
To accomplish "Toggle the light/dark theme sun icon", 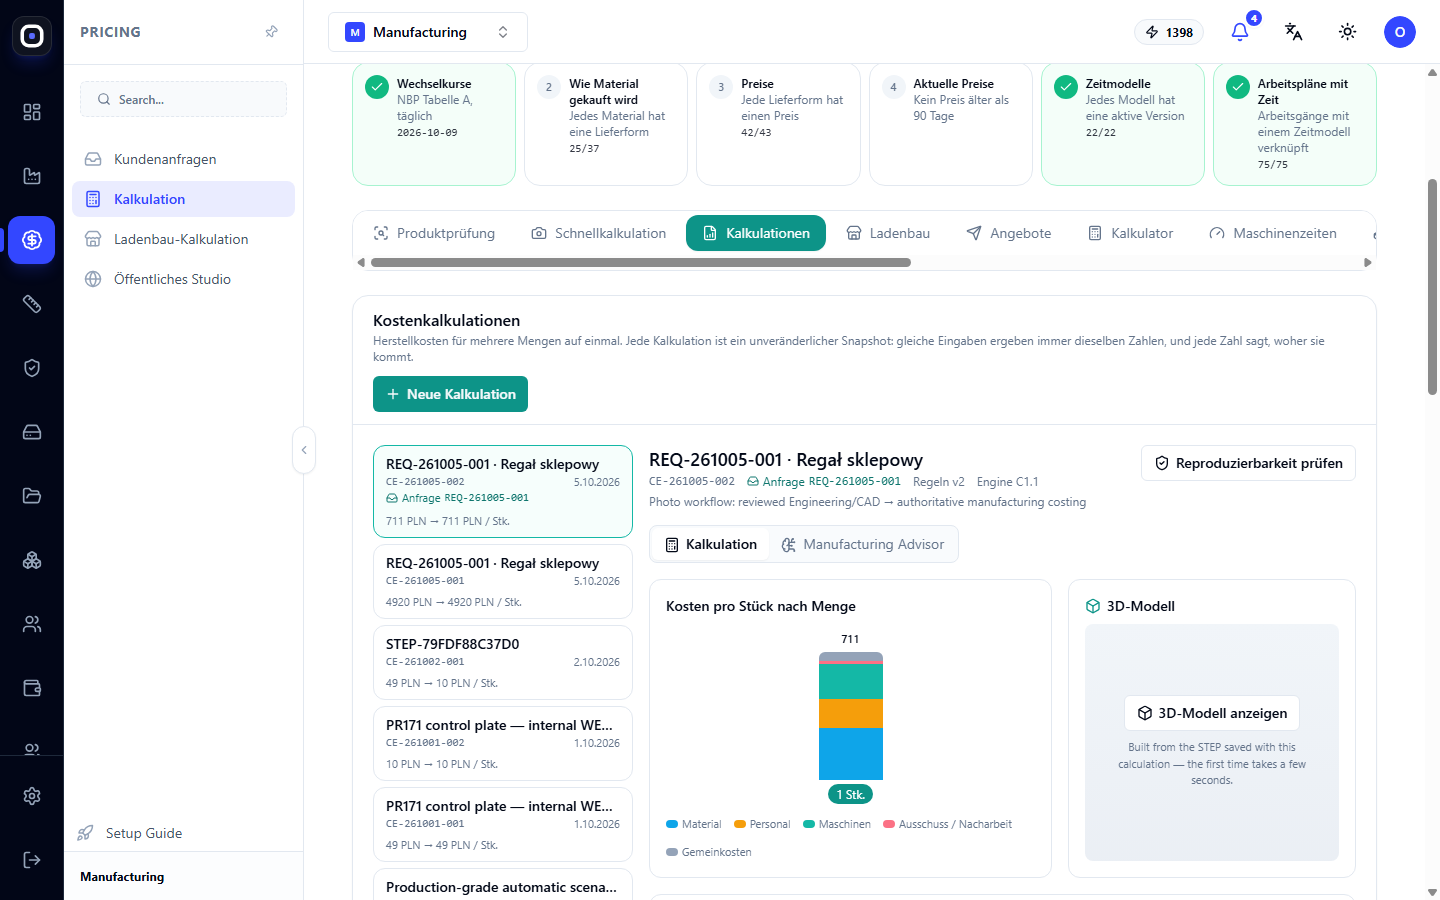I will point(1348,32).
